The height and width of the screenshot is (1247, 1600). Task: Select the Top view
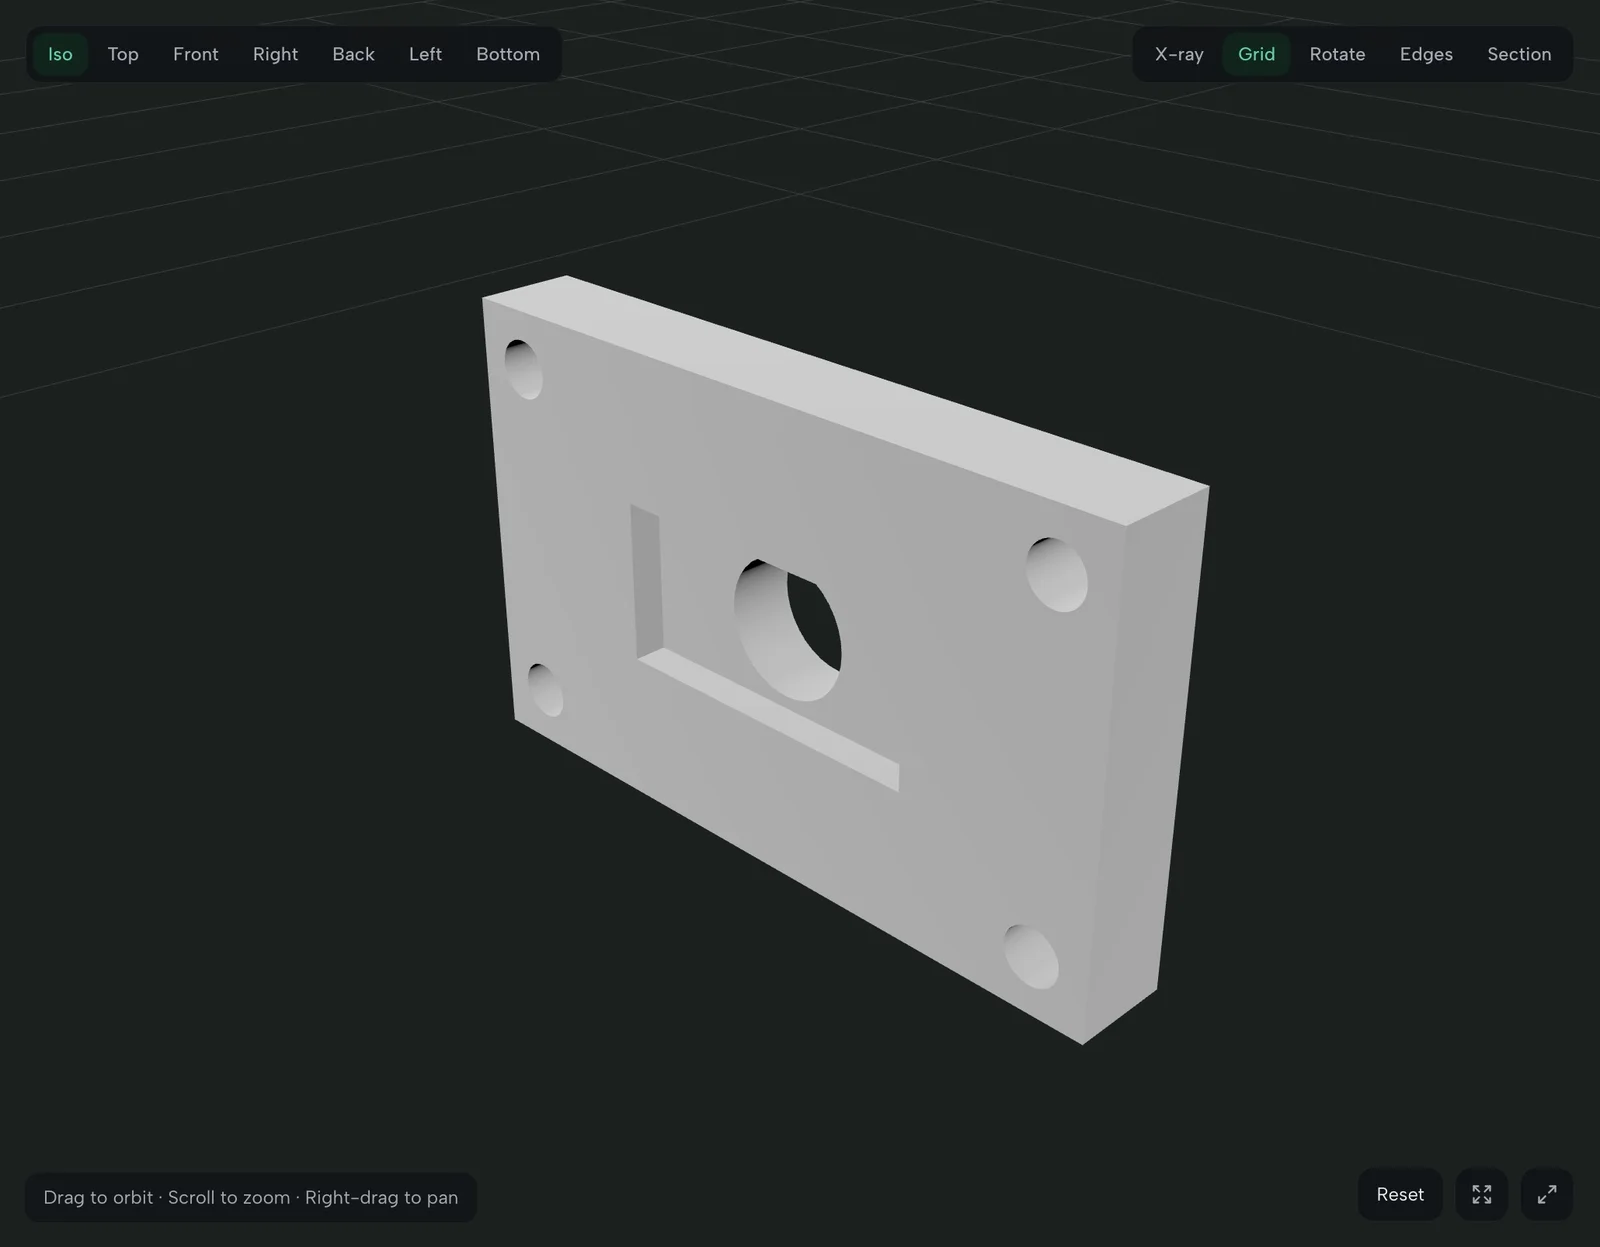coord(123,54)
